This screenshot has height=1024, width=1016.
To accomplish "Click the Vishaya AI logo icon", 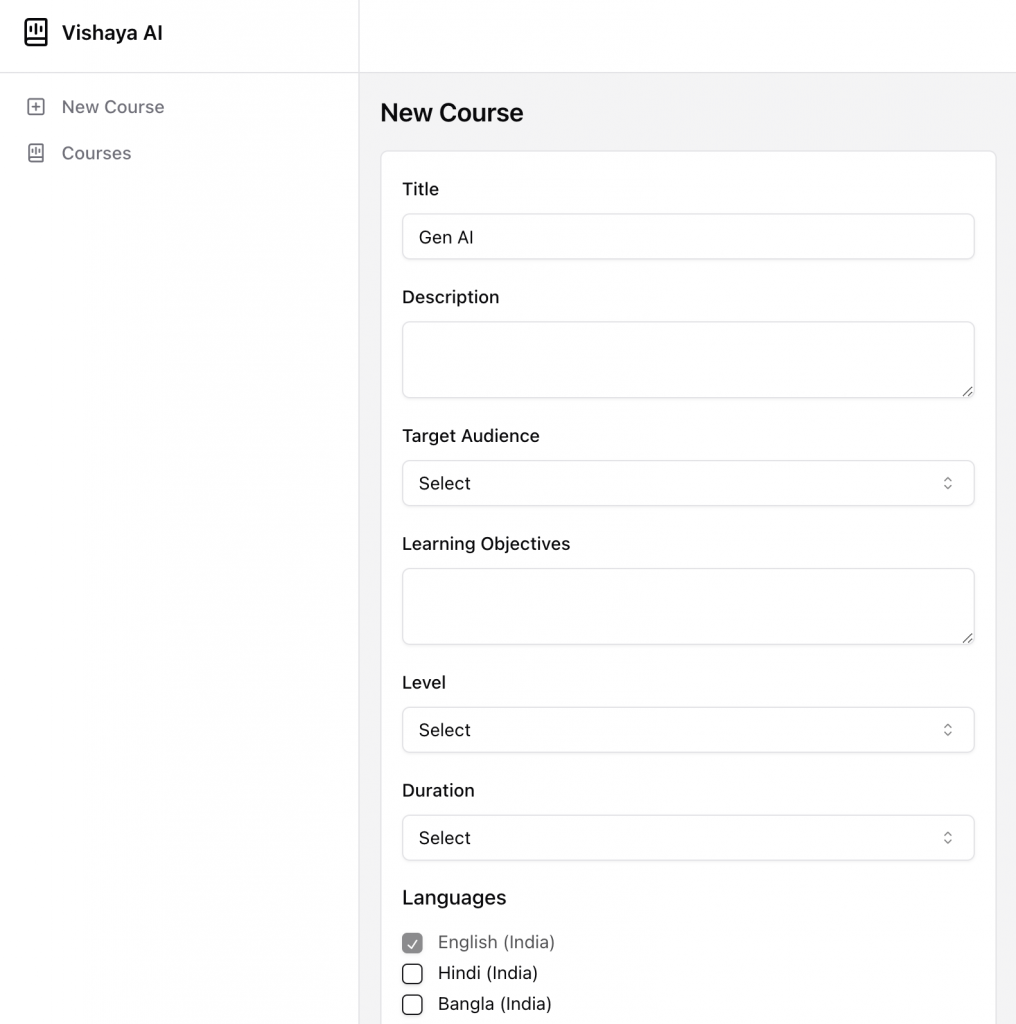I will (36, 33).
